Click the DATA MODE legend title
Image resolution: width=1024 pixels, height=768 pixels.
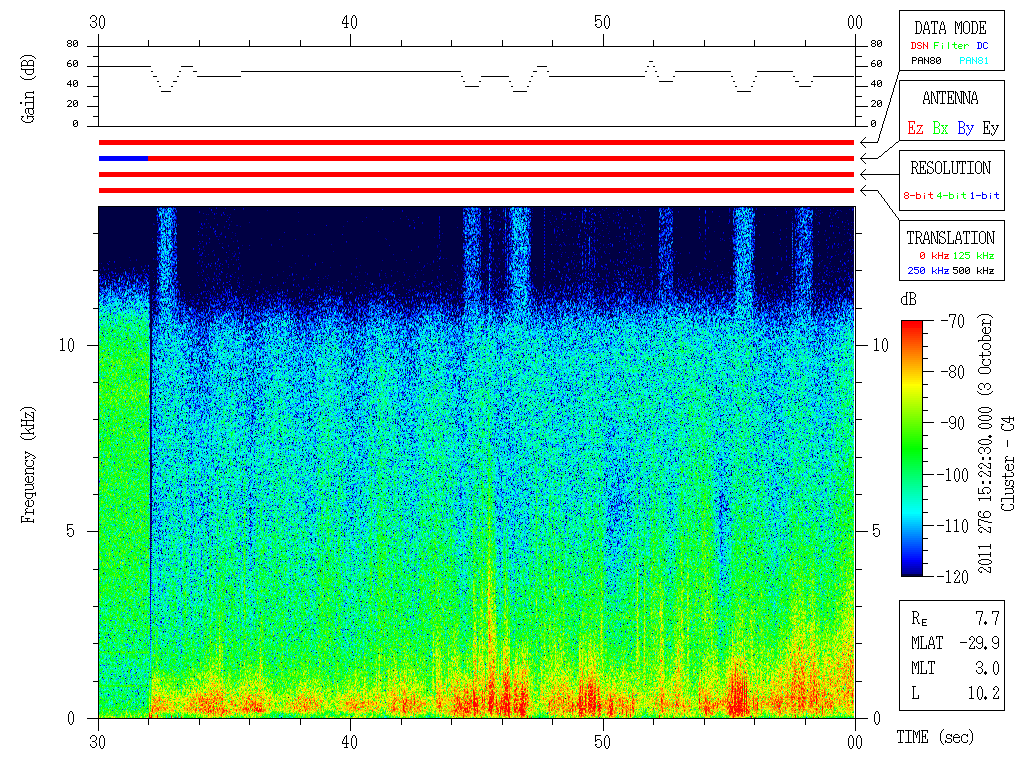click(950, 28)
